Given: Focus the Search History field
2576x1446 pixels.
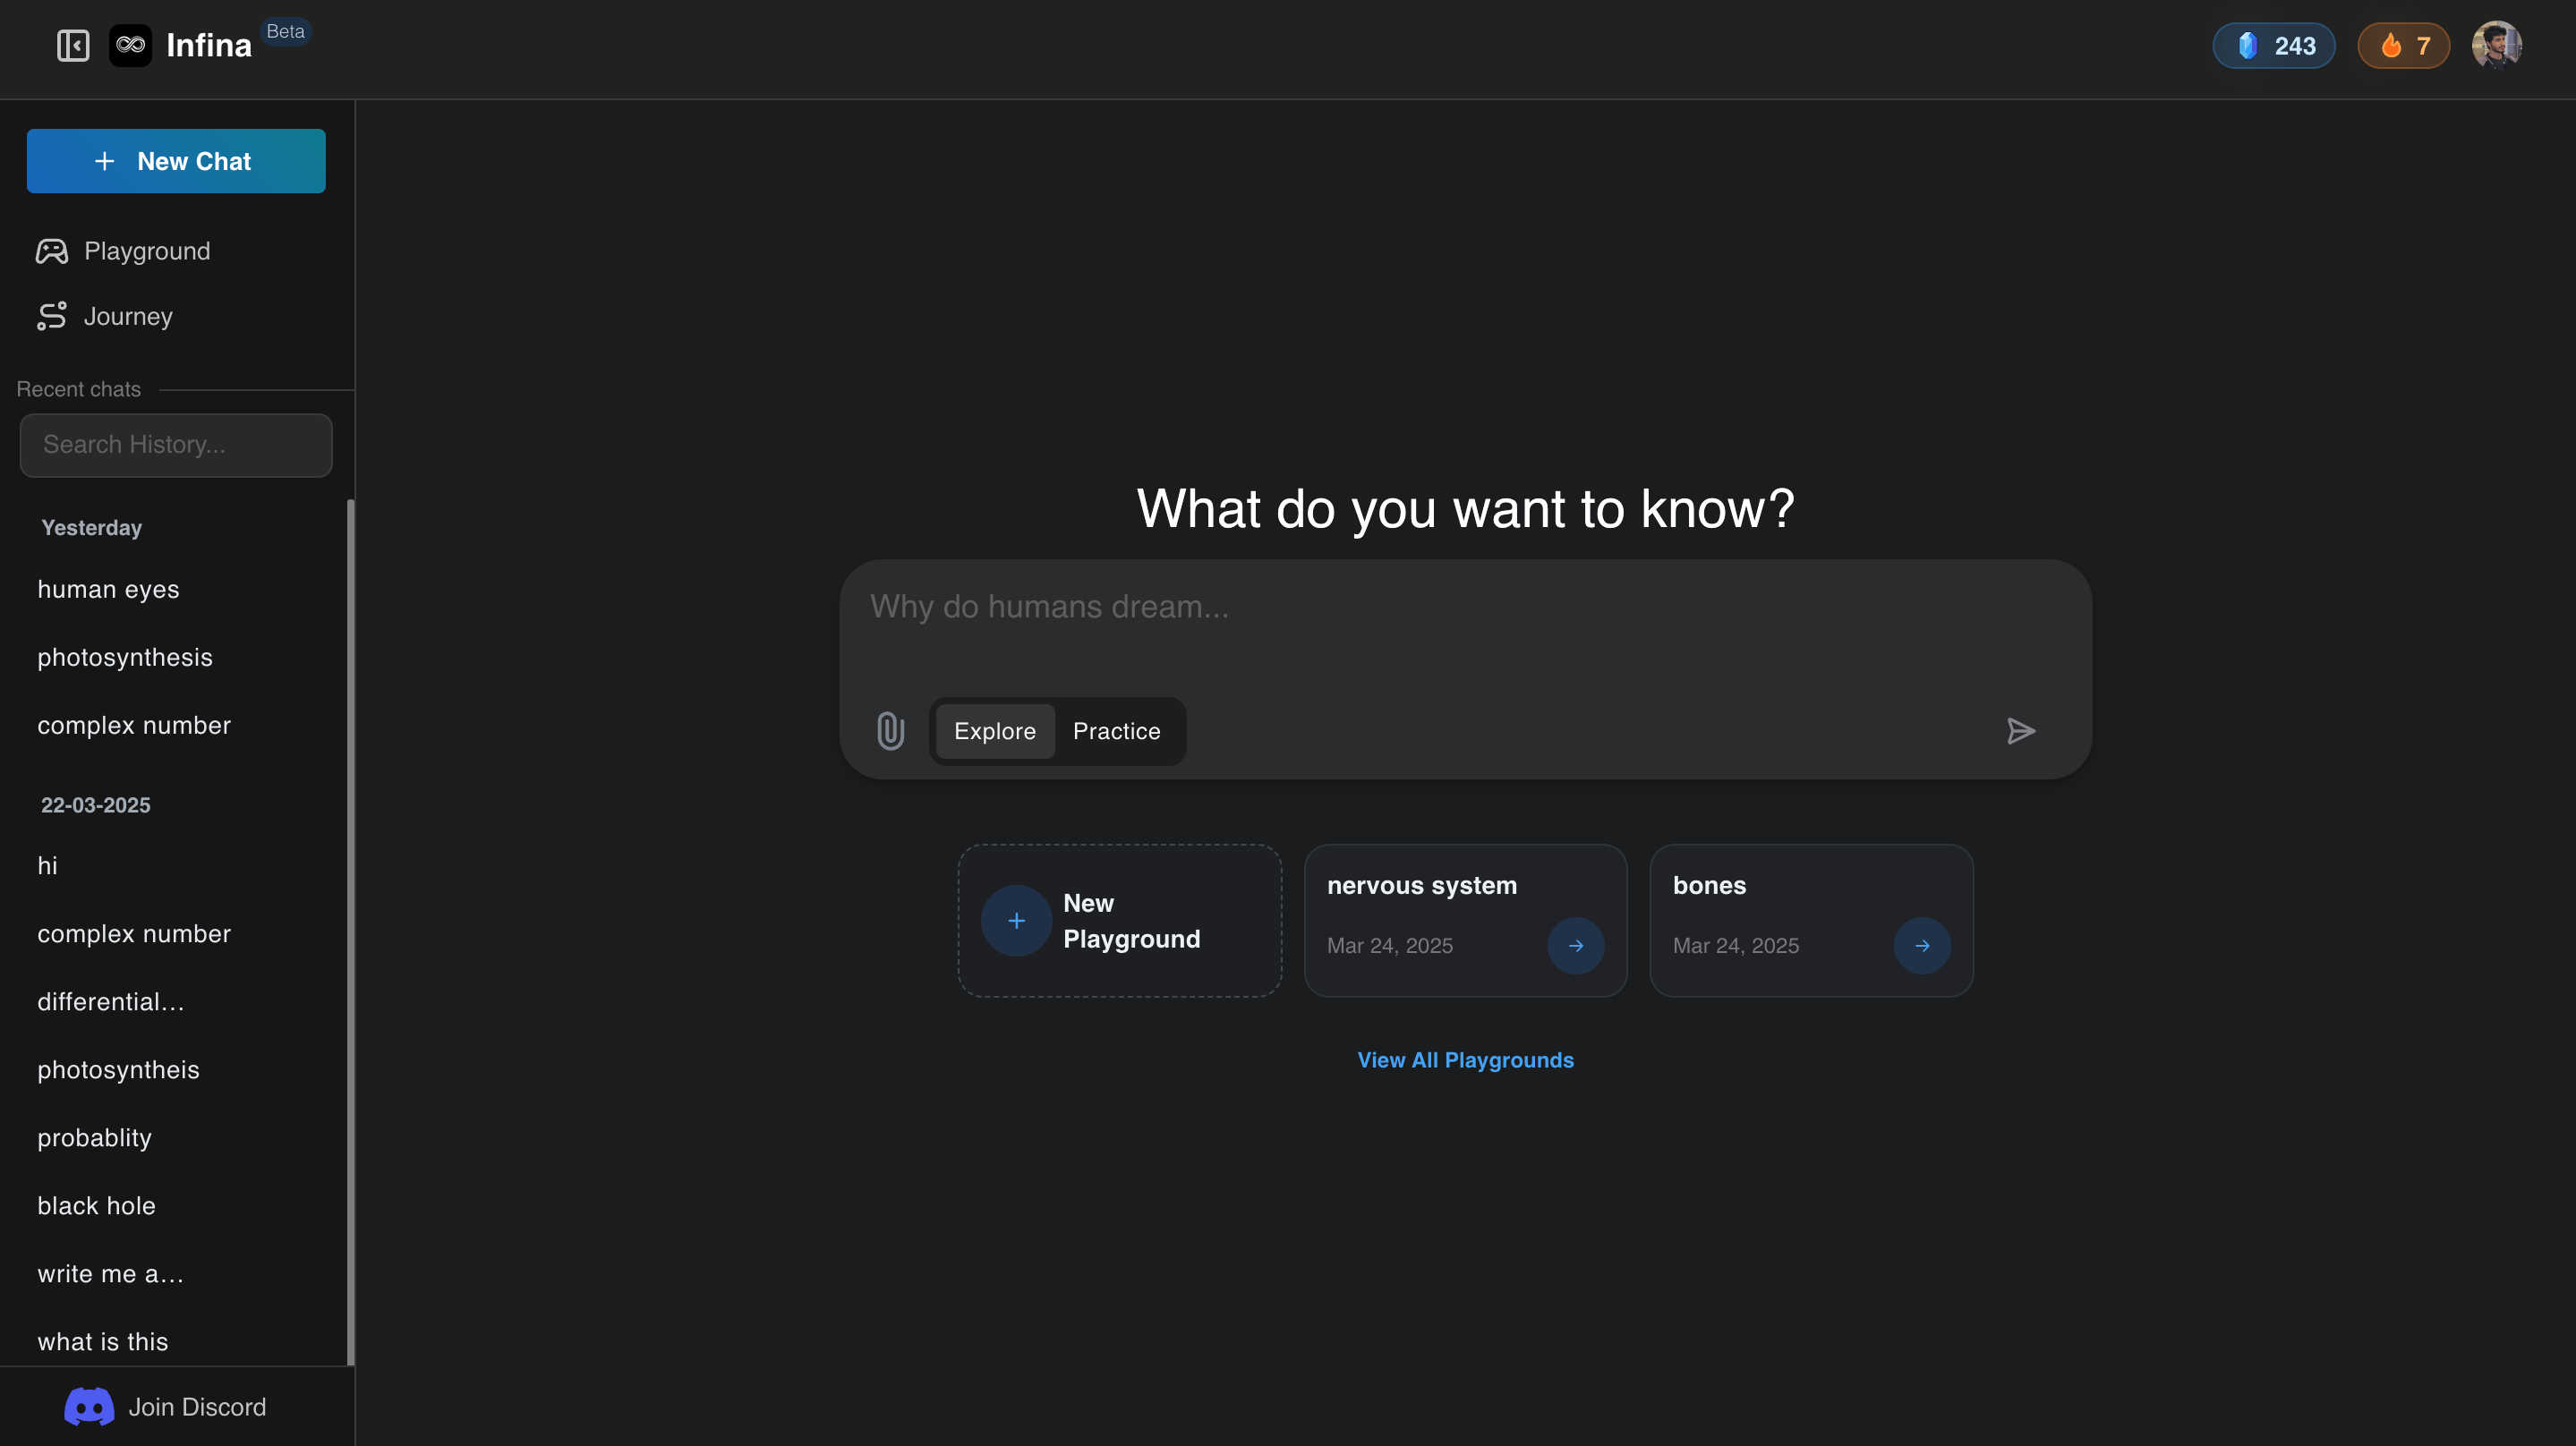Looking at the screenshot, I should coord(176,445).
